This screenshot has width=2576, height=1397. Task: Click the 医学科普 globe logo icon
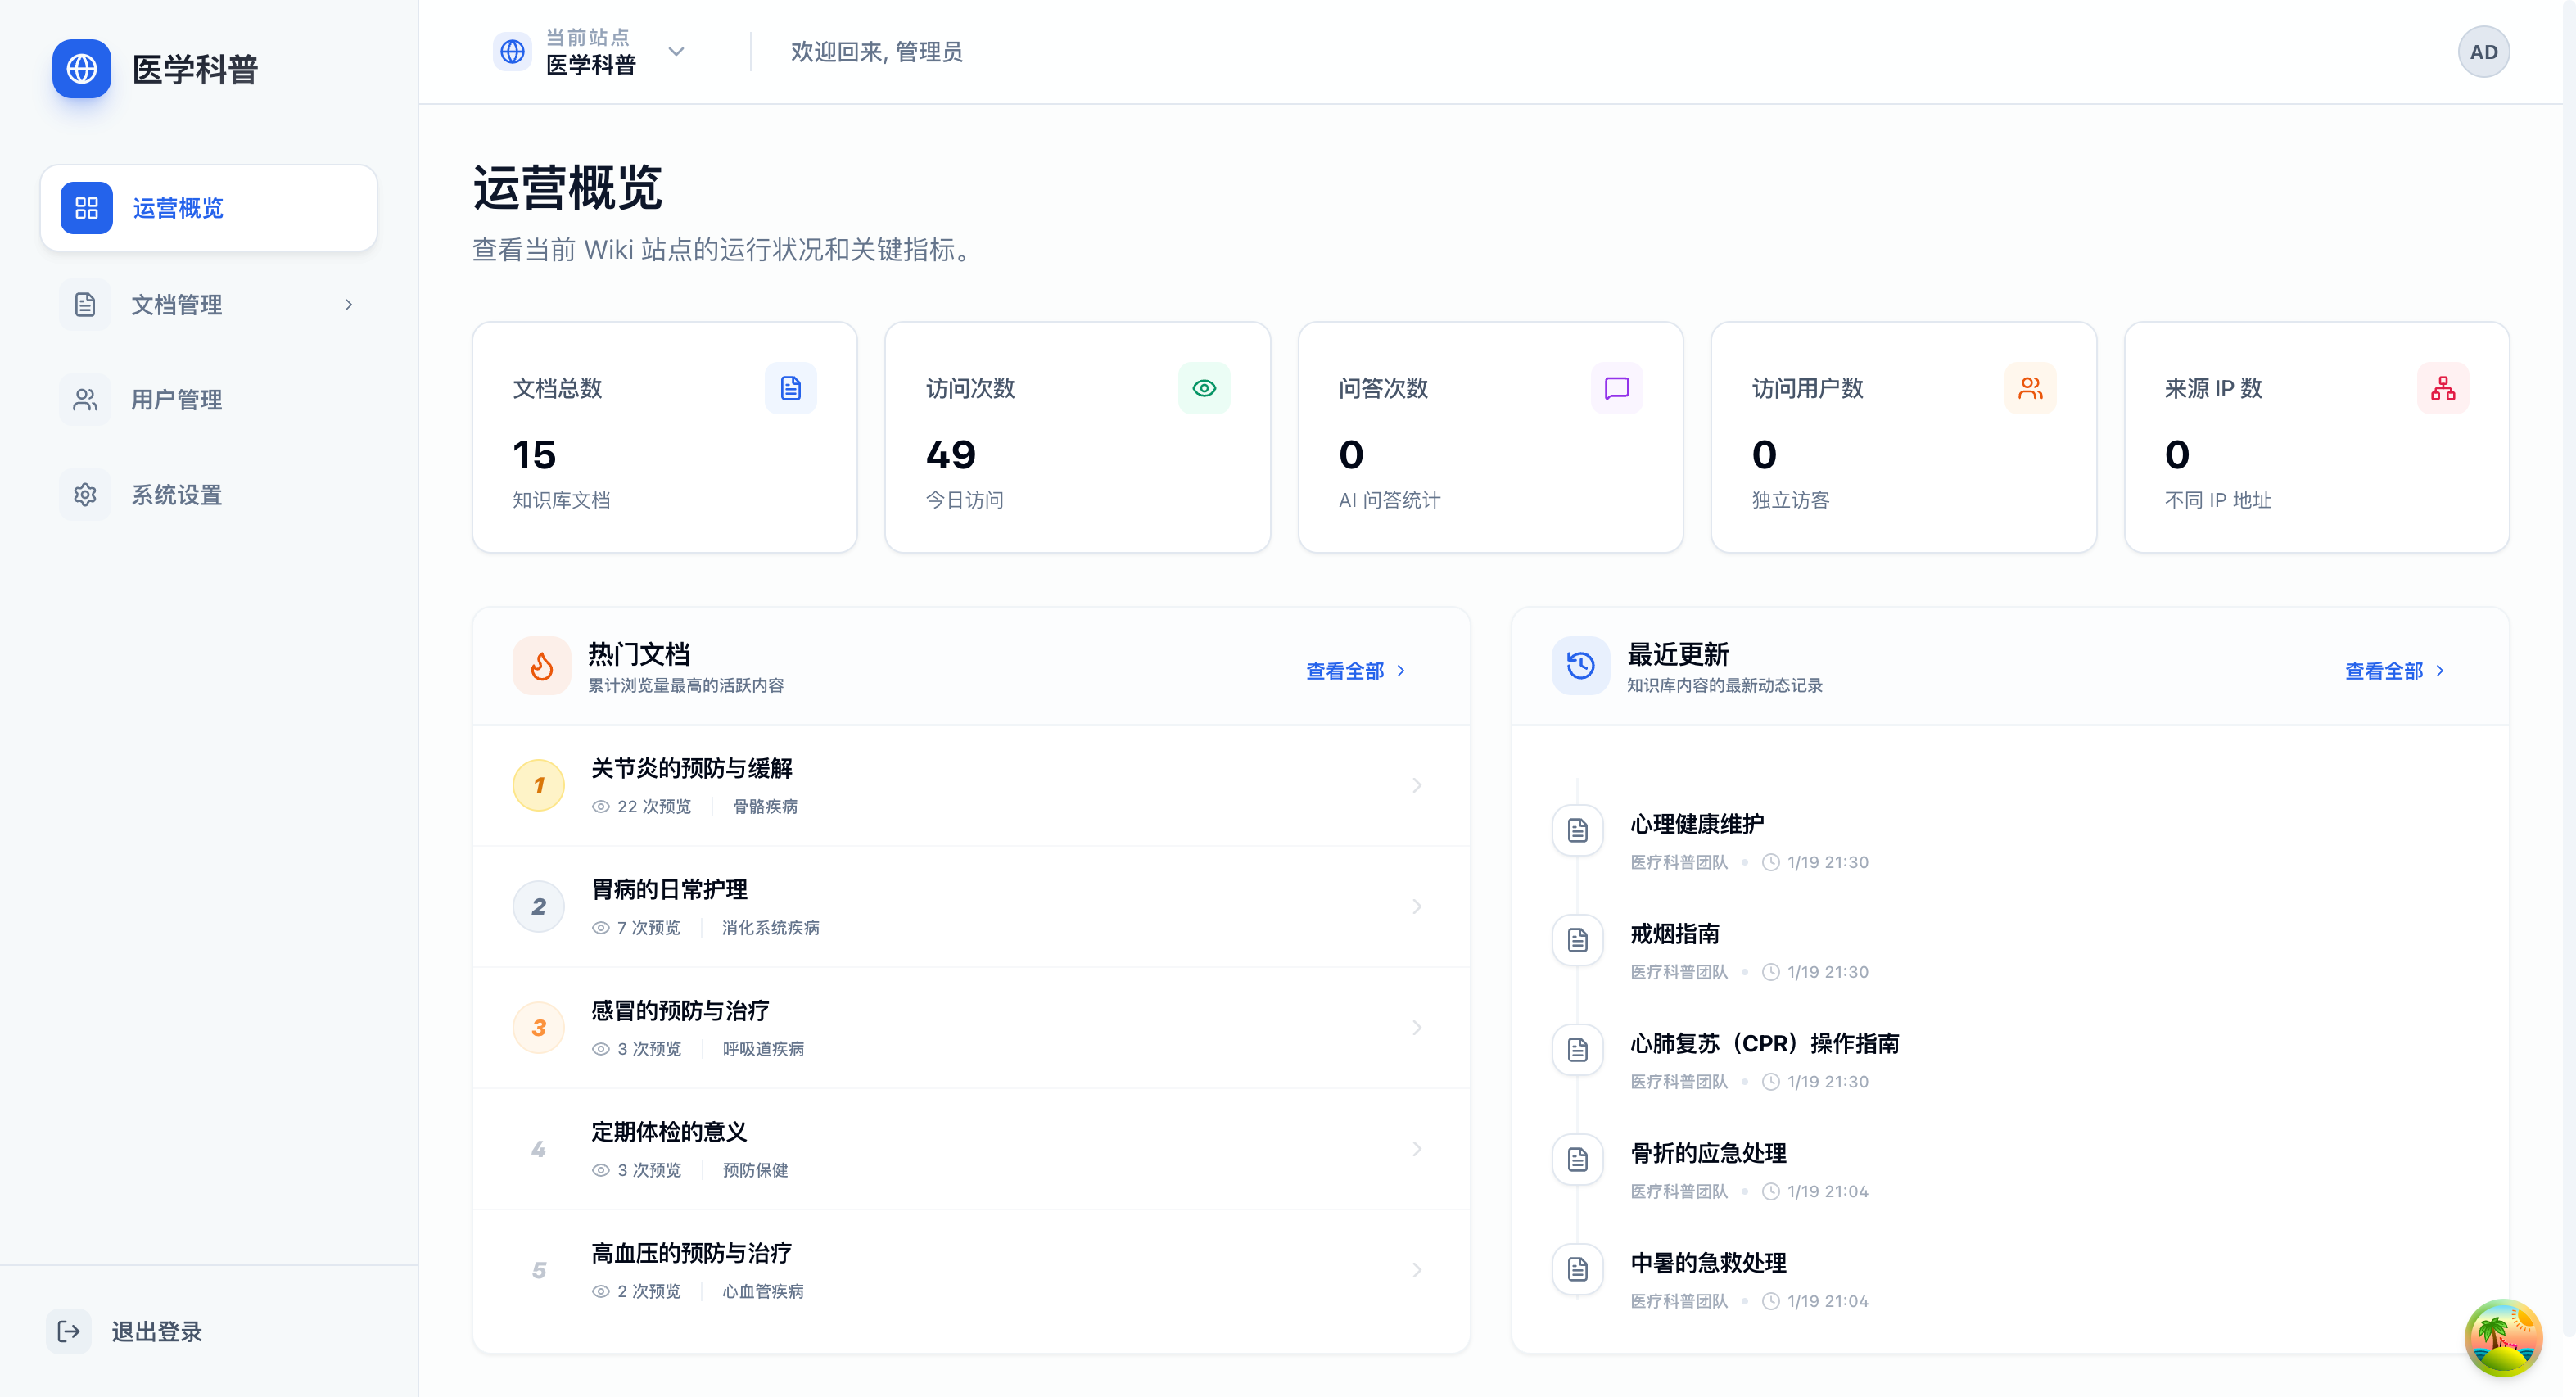[x=81, y=70]
